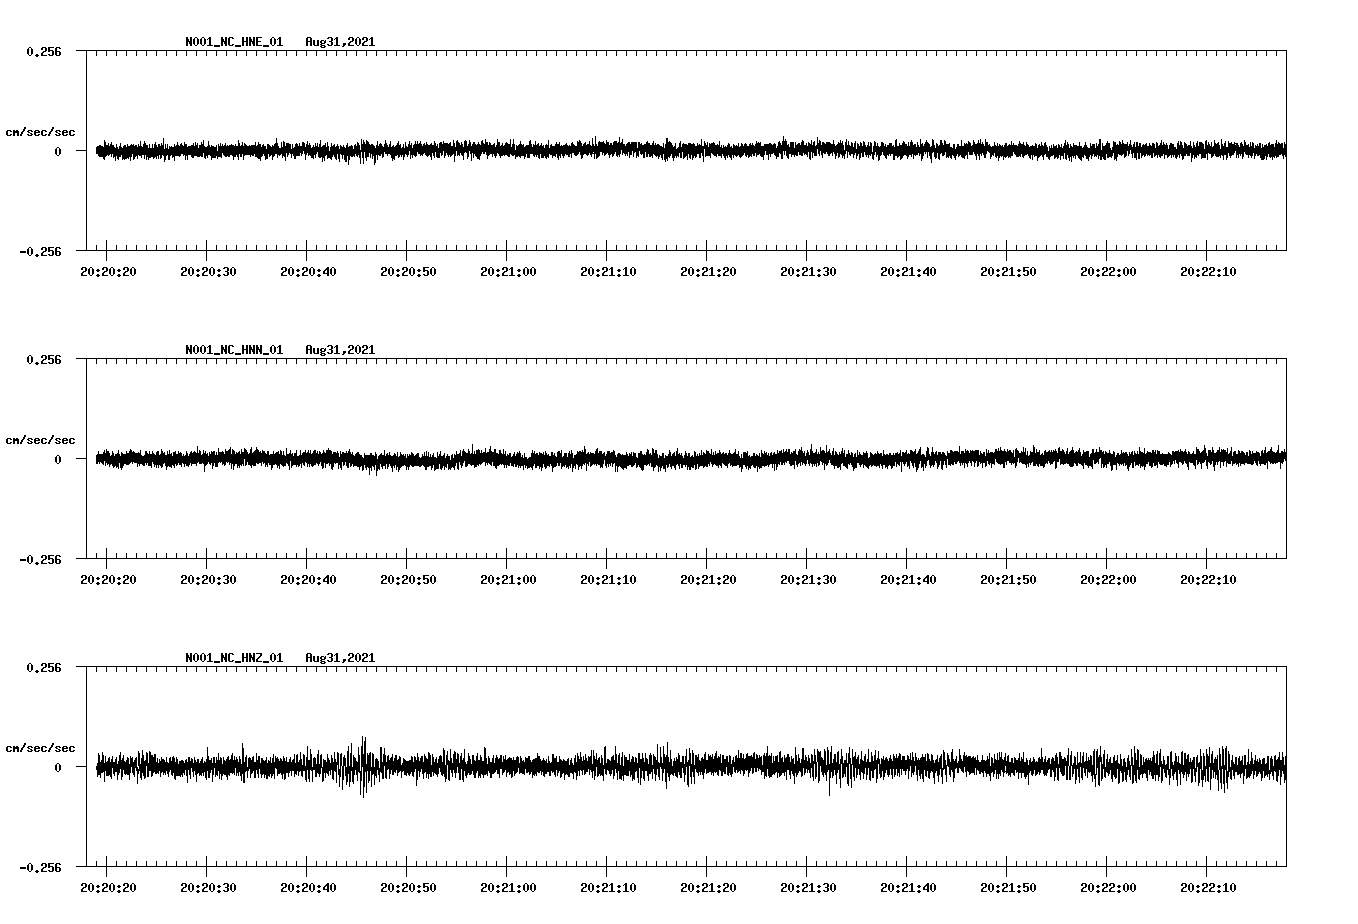Click the 20:21:00 time label on HNZ plot

tap(508, 888)
